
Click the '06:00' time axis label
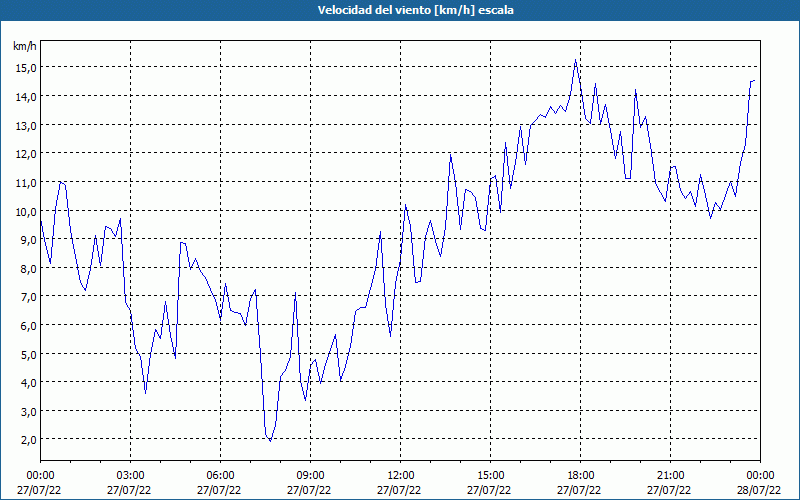click(220, 476)
